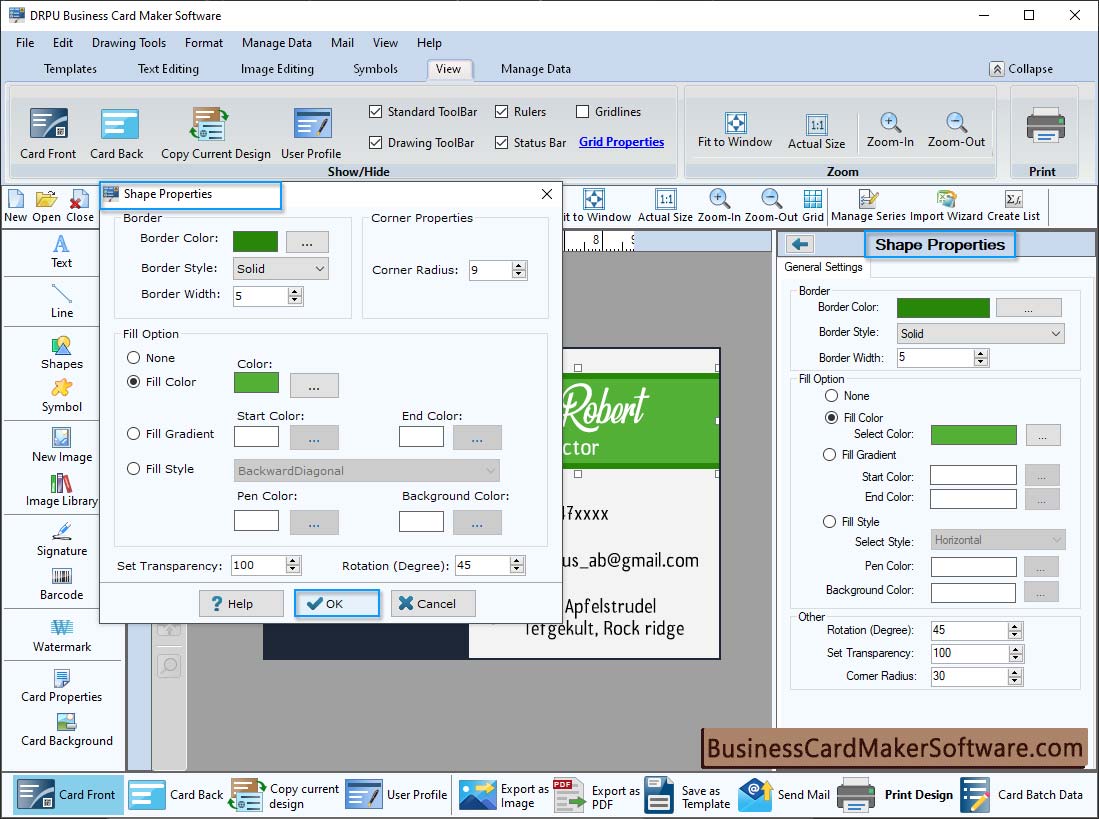Open the Image Library
The width and height of the screenshot is (1099, 819).
62,490
